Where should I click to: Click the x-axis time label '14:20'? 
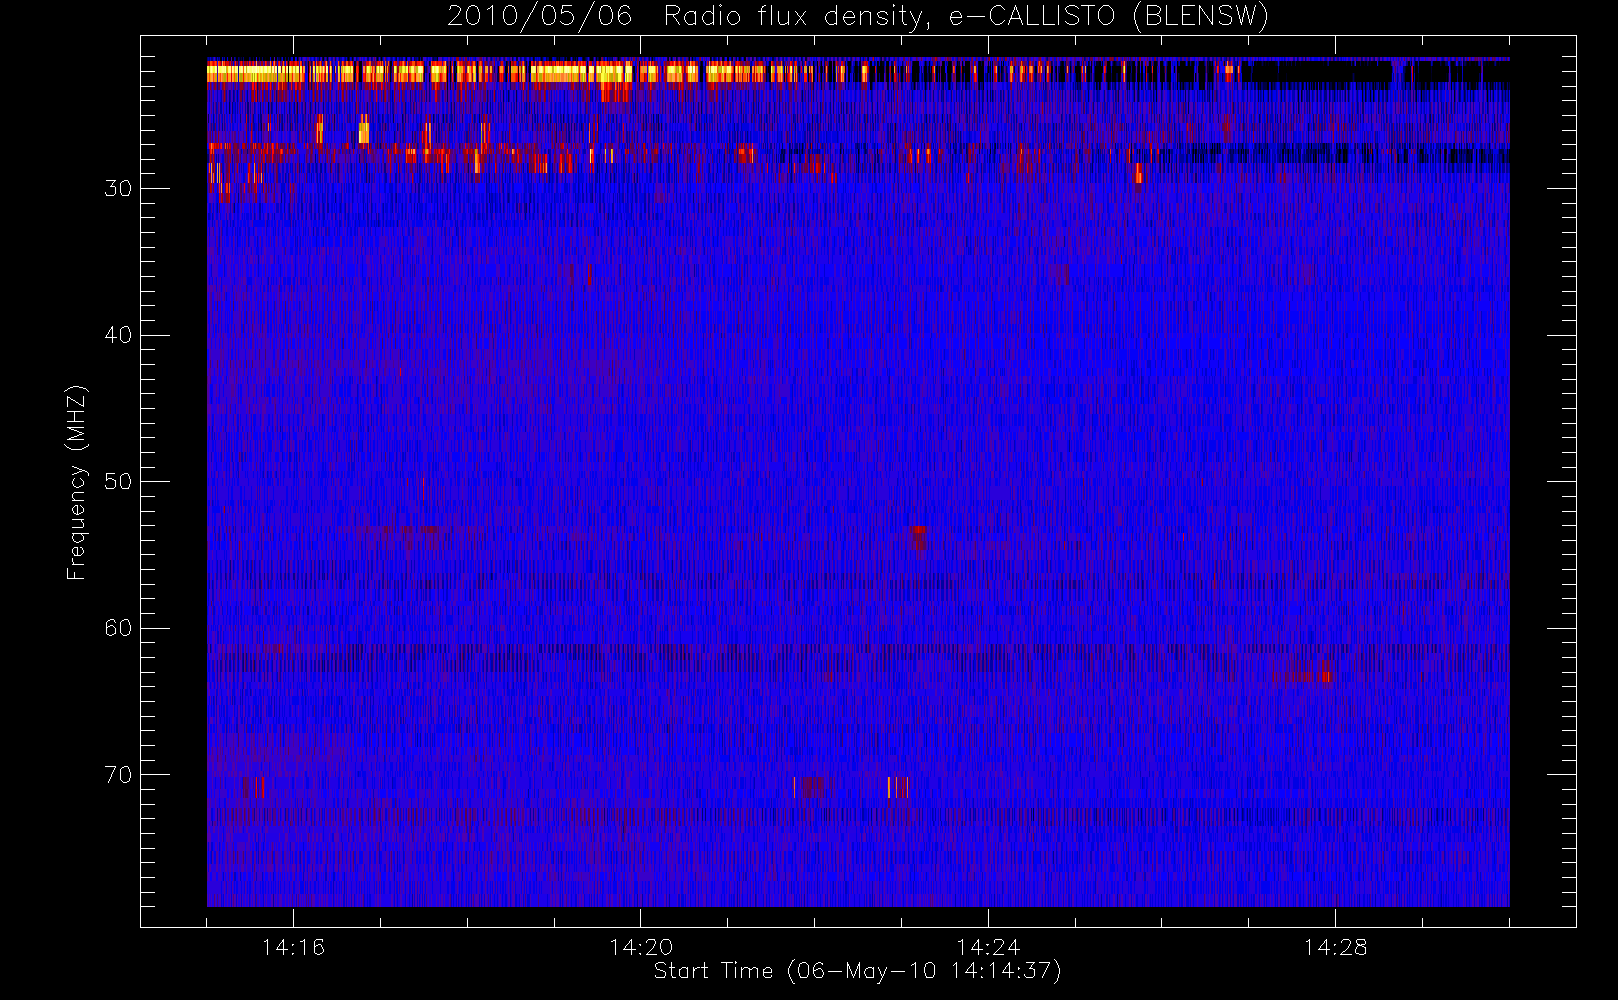click(x=641, y=947)
